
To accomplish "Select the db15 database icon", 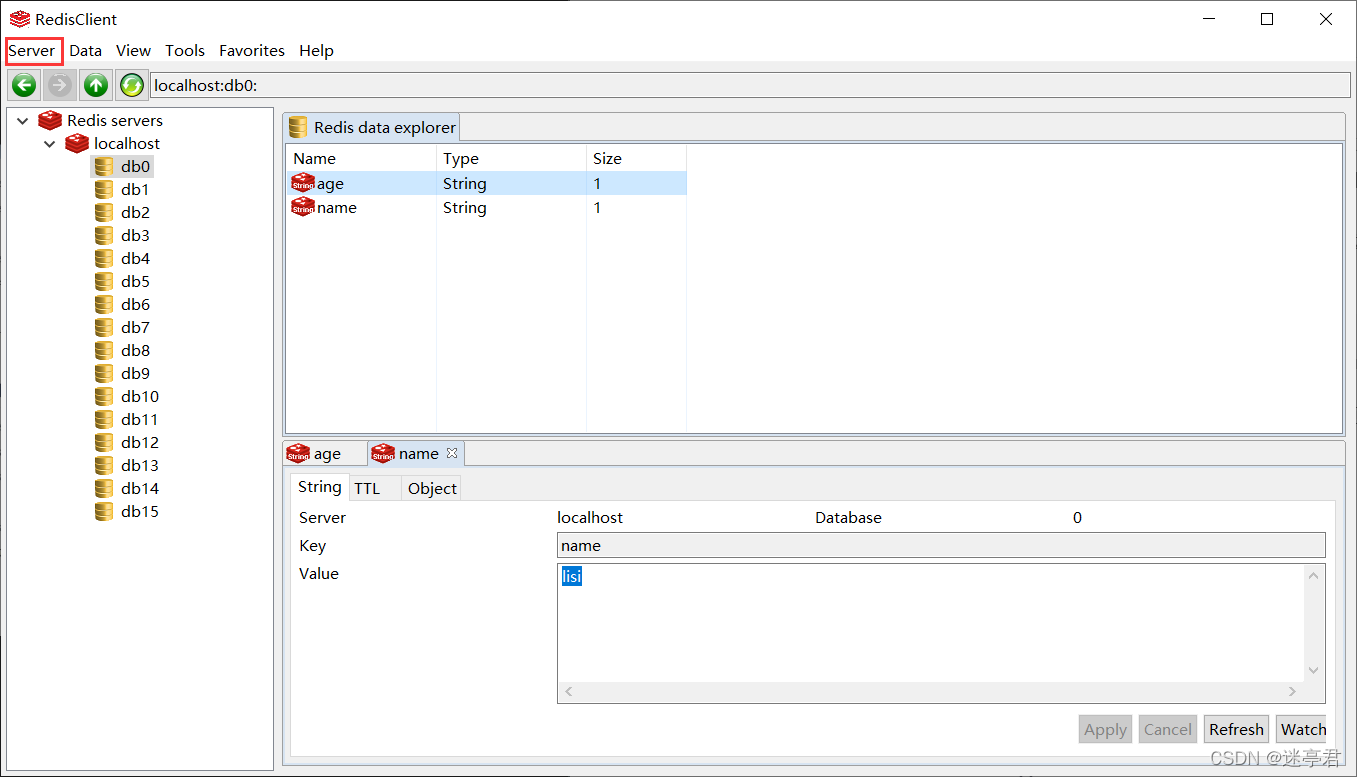I will [104, 511].
